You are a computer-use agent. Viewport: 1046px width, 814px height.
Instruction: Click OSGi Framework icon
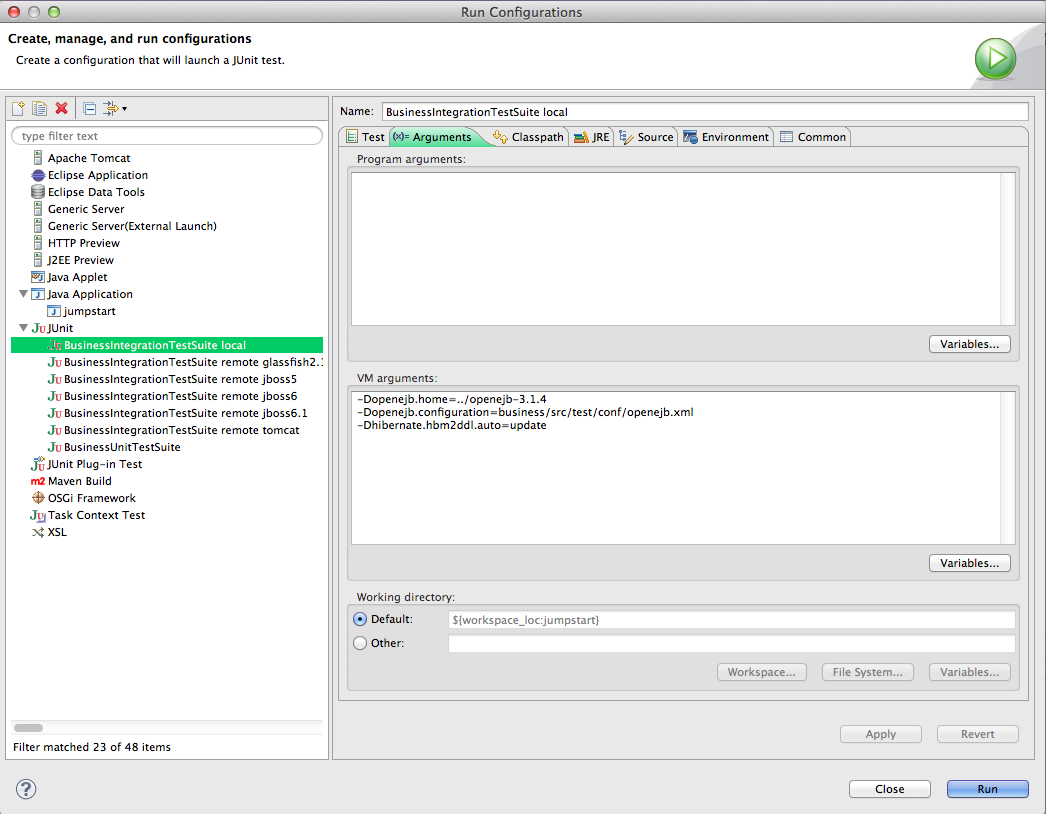click(x=38, y=498)
